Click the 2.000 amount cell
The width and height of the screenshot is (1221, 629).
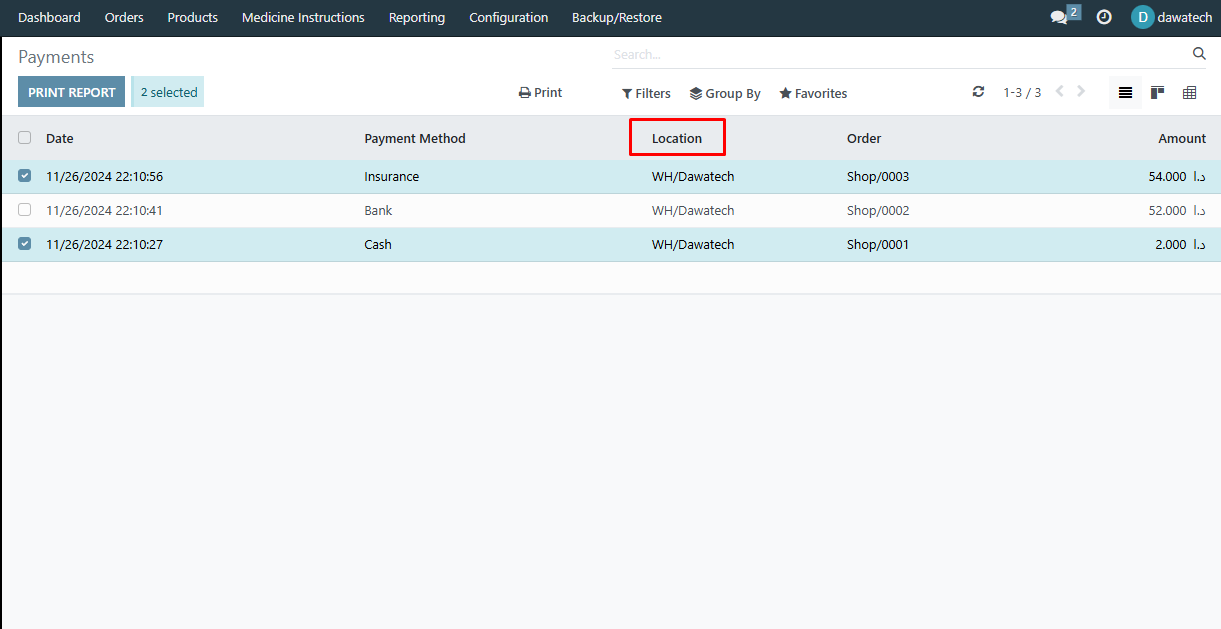coord(1181,244)
